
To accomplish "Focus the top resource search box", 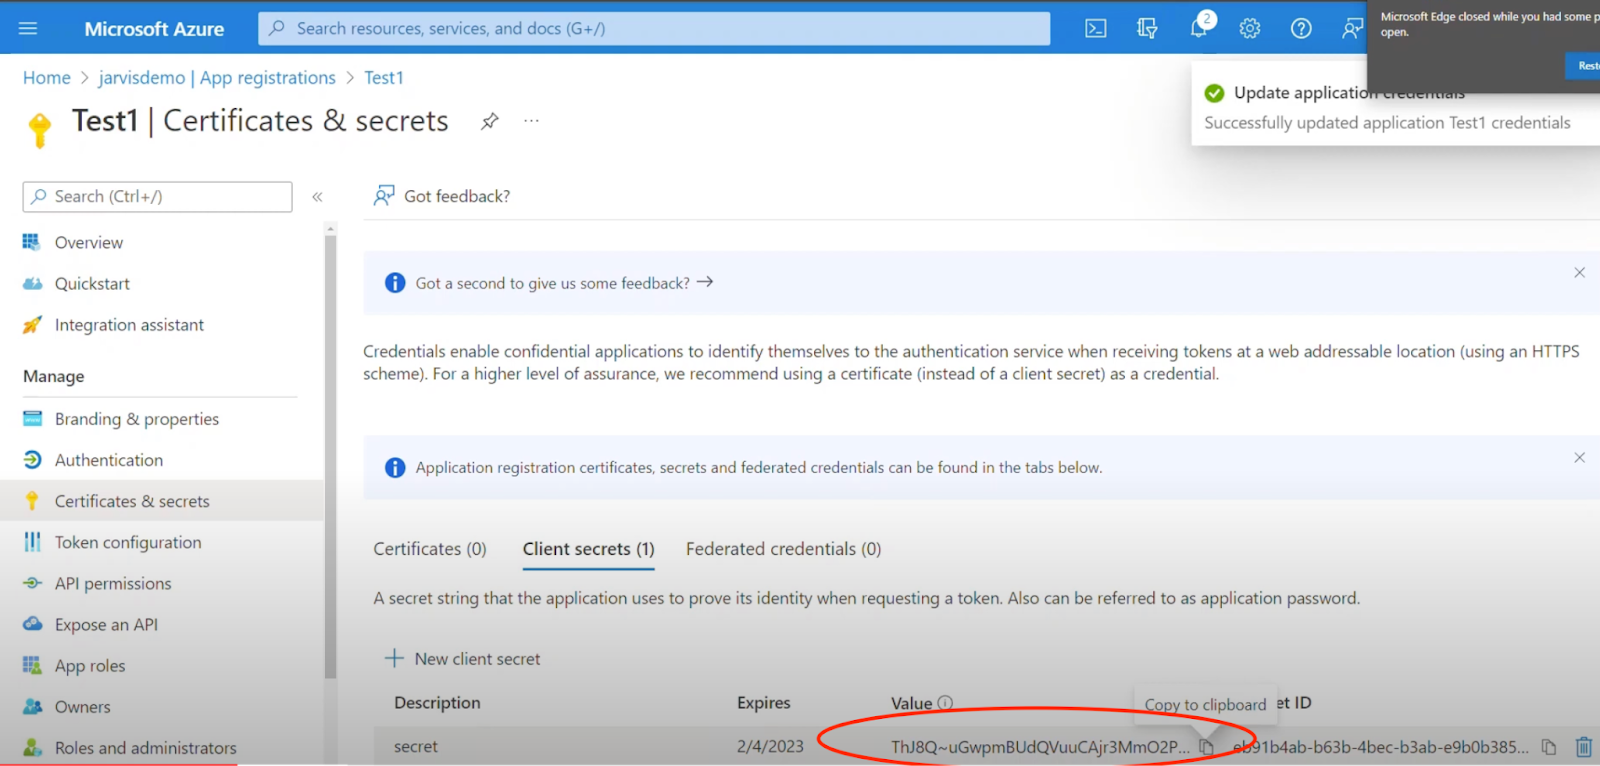I will coord(654,29).
